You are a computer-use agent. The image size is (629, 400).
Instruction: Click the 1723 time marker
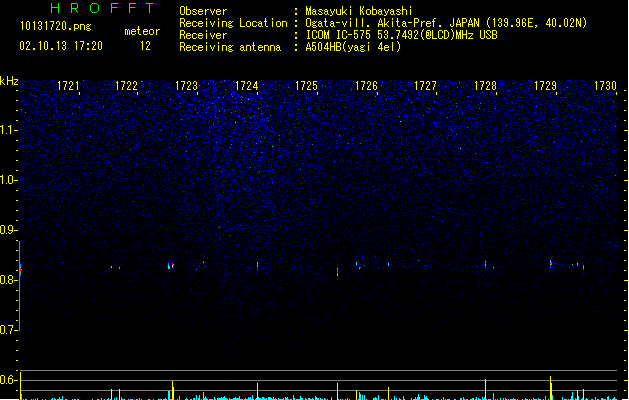coord(187,86)
